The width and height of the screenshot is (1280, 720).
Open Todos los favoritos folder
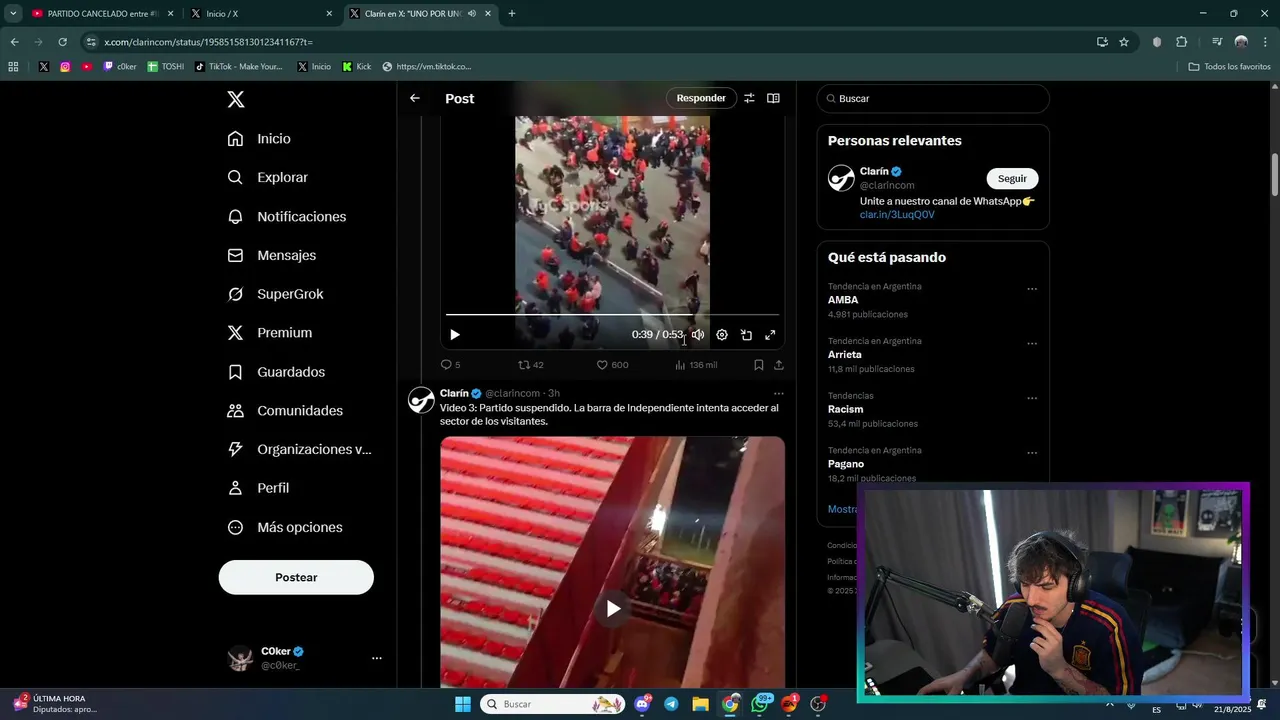[1230, 67]
